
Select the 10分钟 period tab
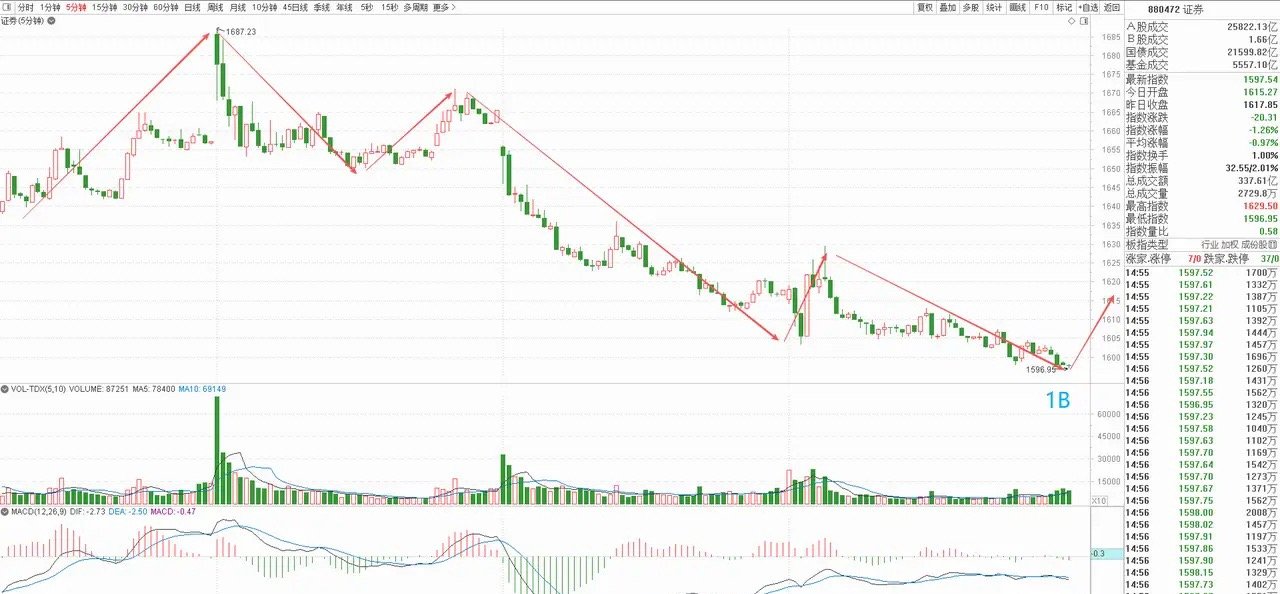pyautogui.click(x=265, y=7)
